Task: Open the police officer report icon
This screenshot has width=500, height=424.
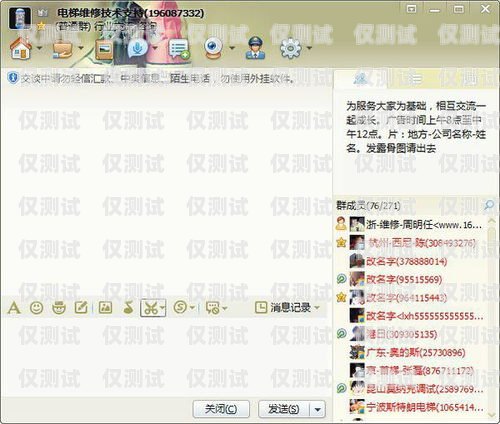Action: [x=255, y=49]
